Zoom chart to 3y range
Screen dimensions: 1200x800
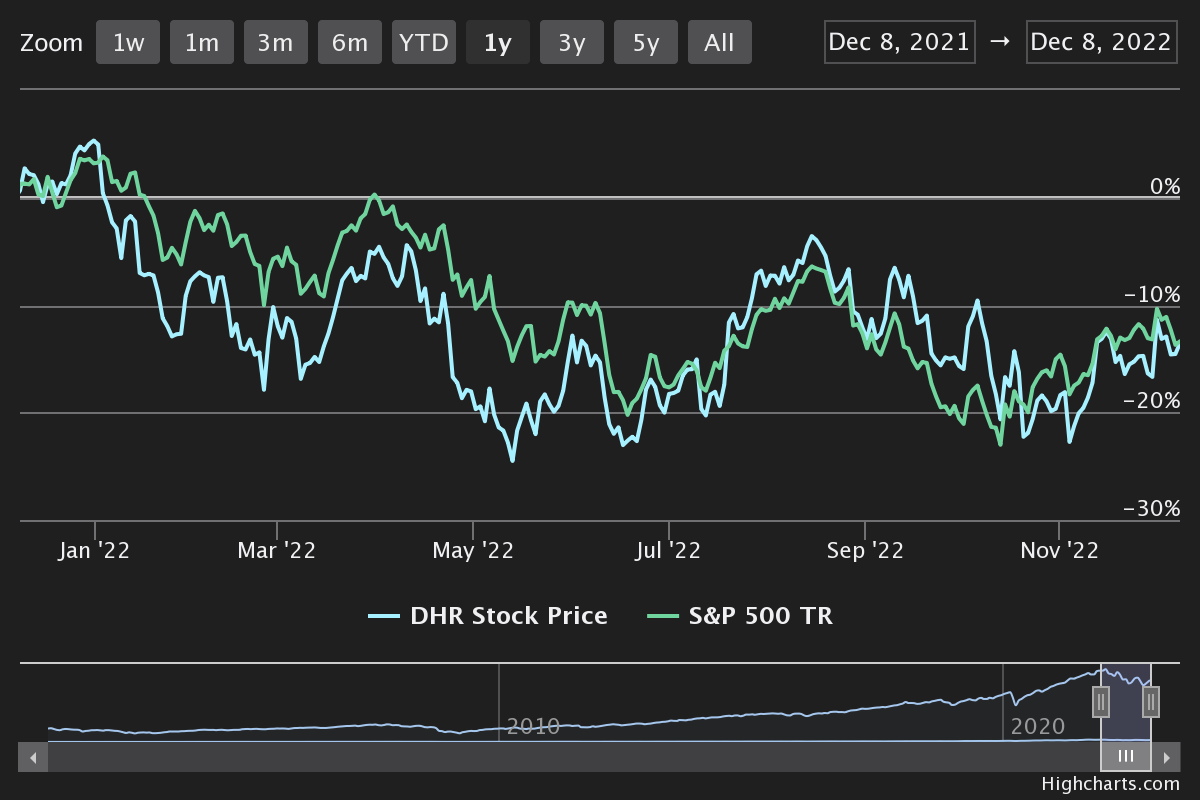572,43
